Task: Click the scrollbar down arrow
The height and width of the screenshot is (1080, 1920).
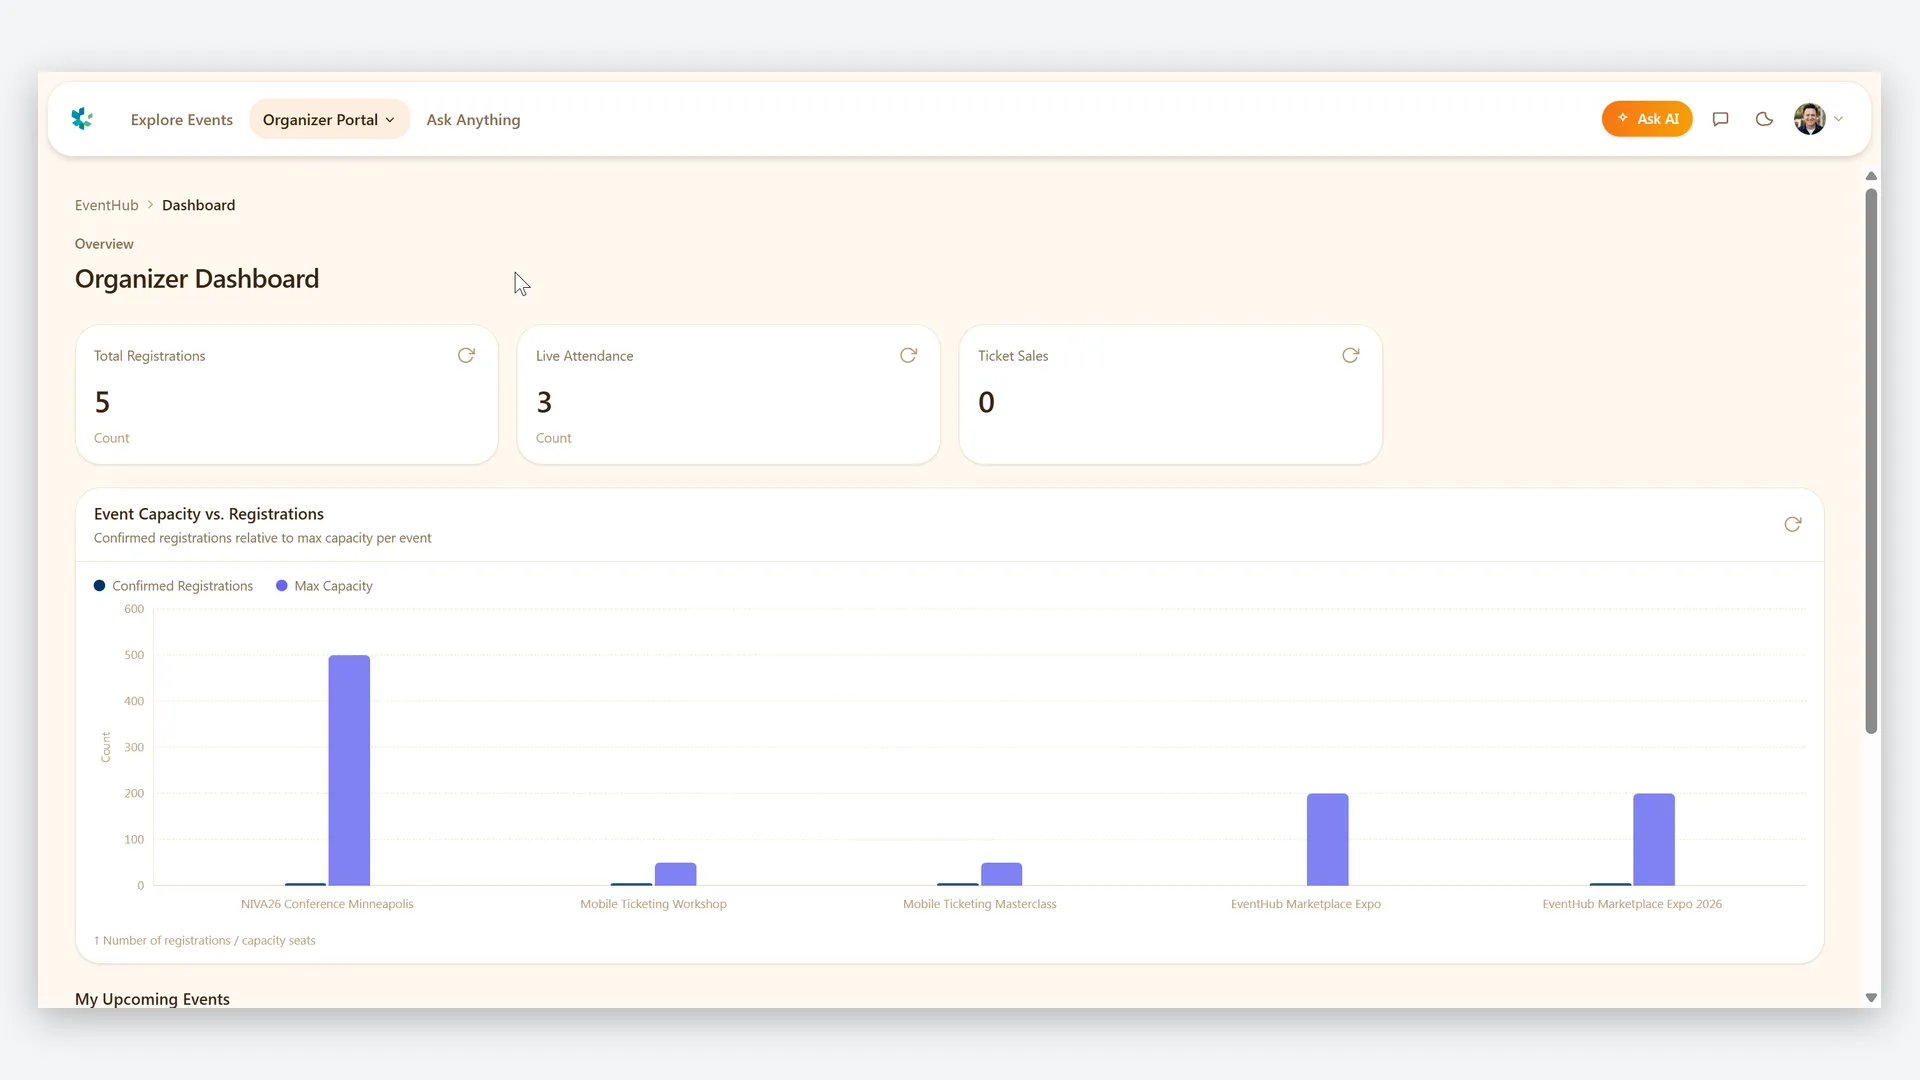Action: (1871, 998)
